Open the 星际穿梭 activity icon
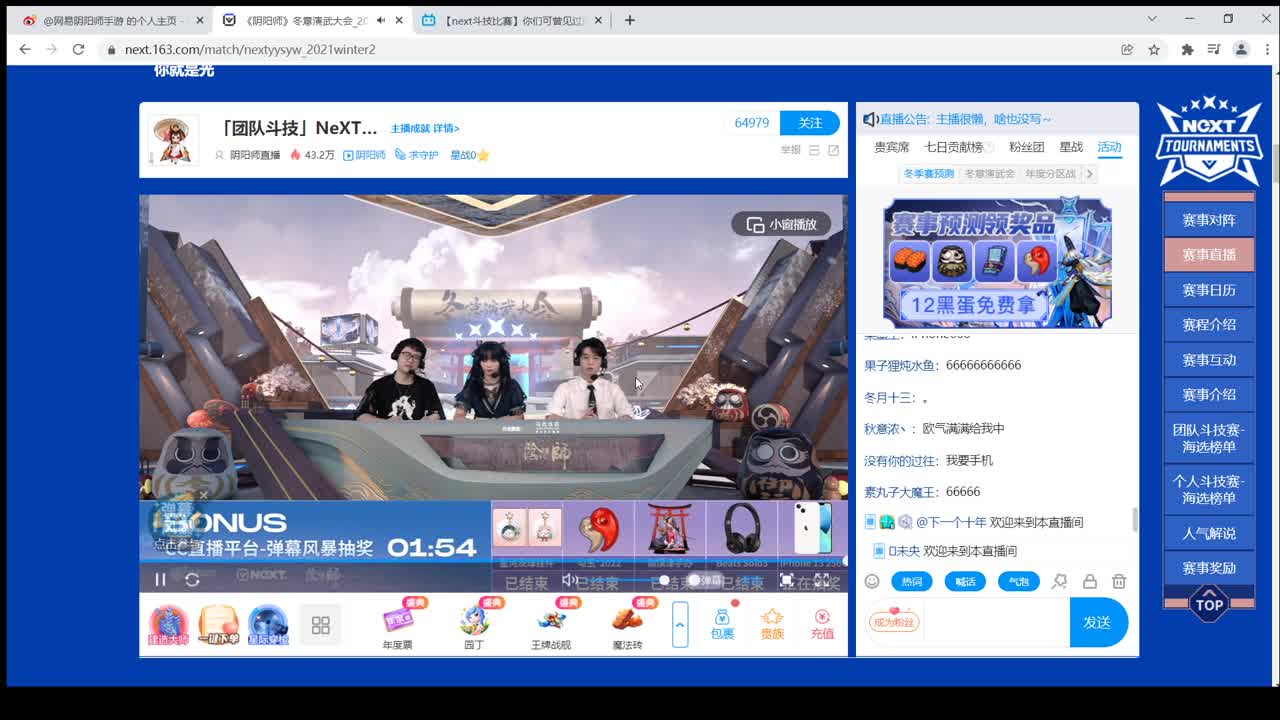 [x=268, y=625]
